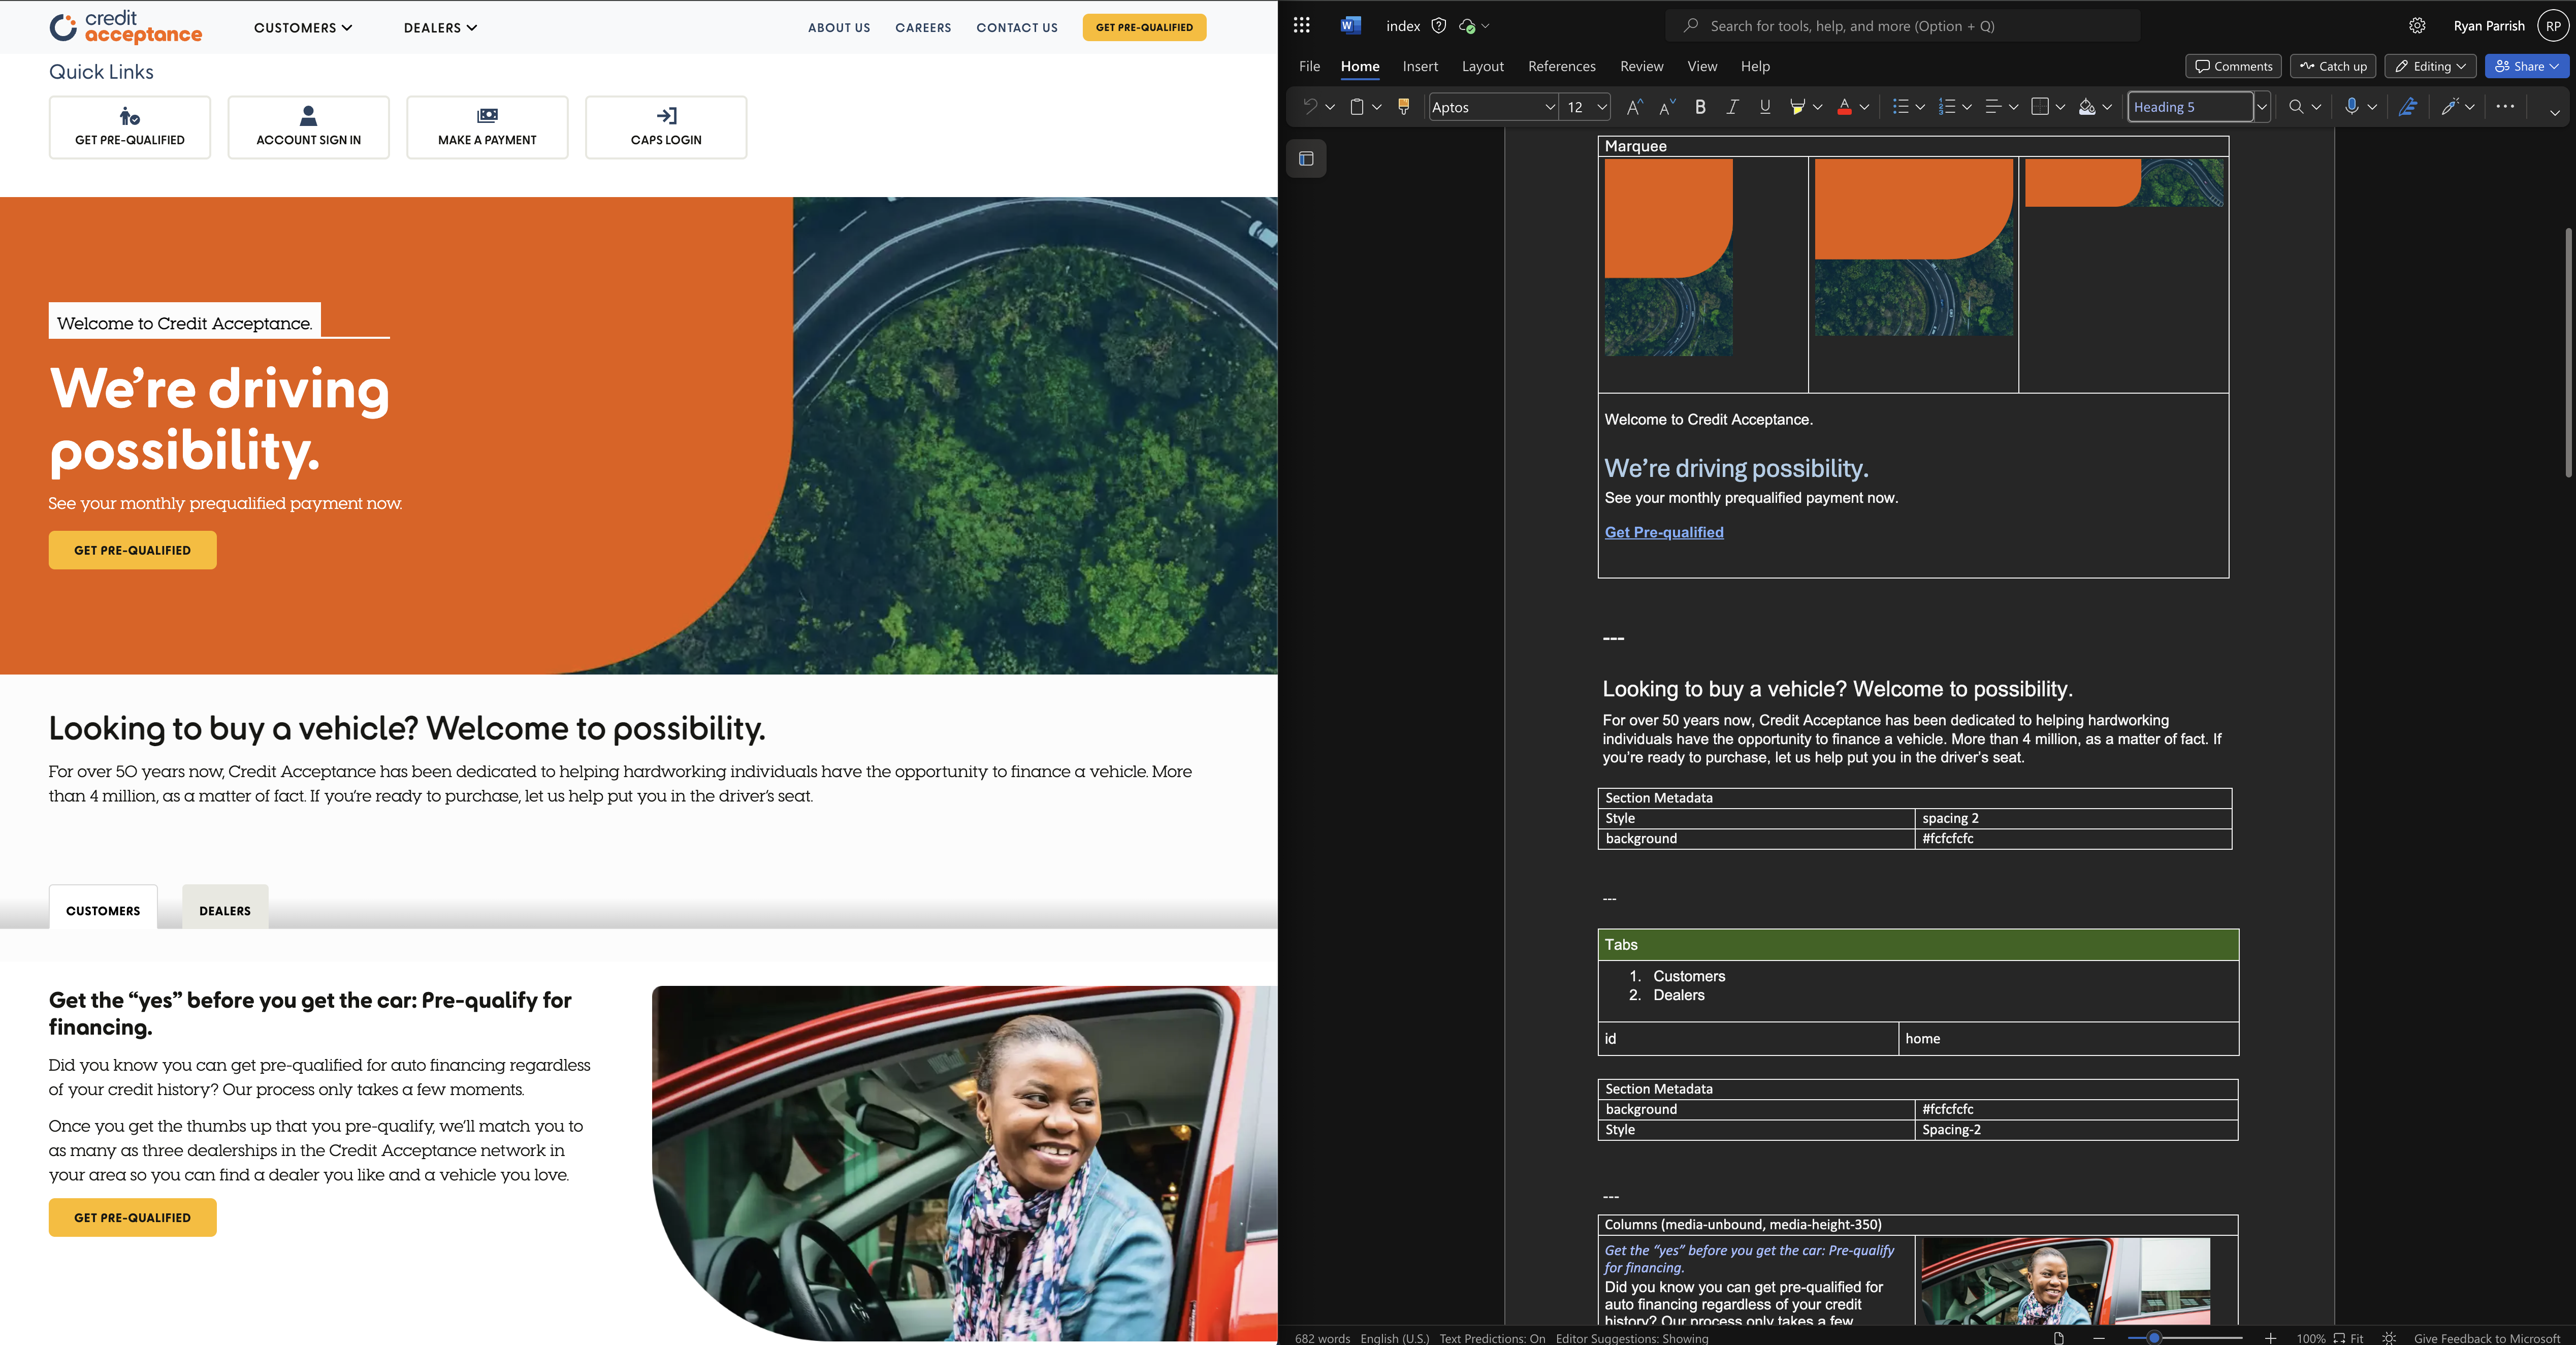Open the Word settings gear
The width and height of the screenshot is (2576, 1345).
2417,26
